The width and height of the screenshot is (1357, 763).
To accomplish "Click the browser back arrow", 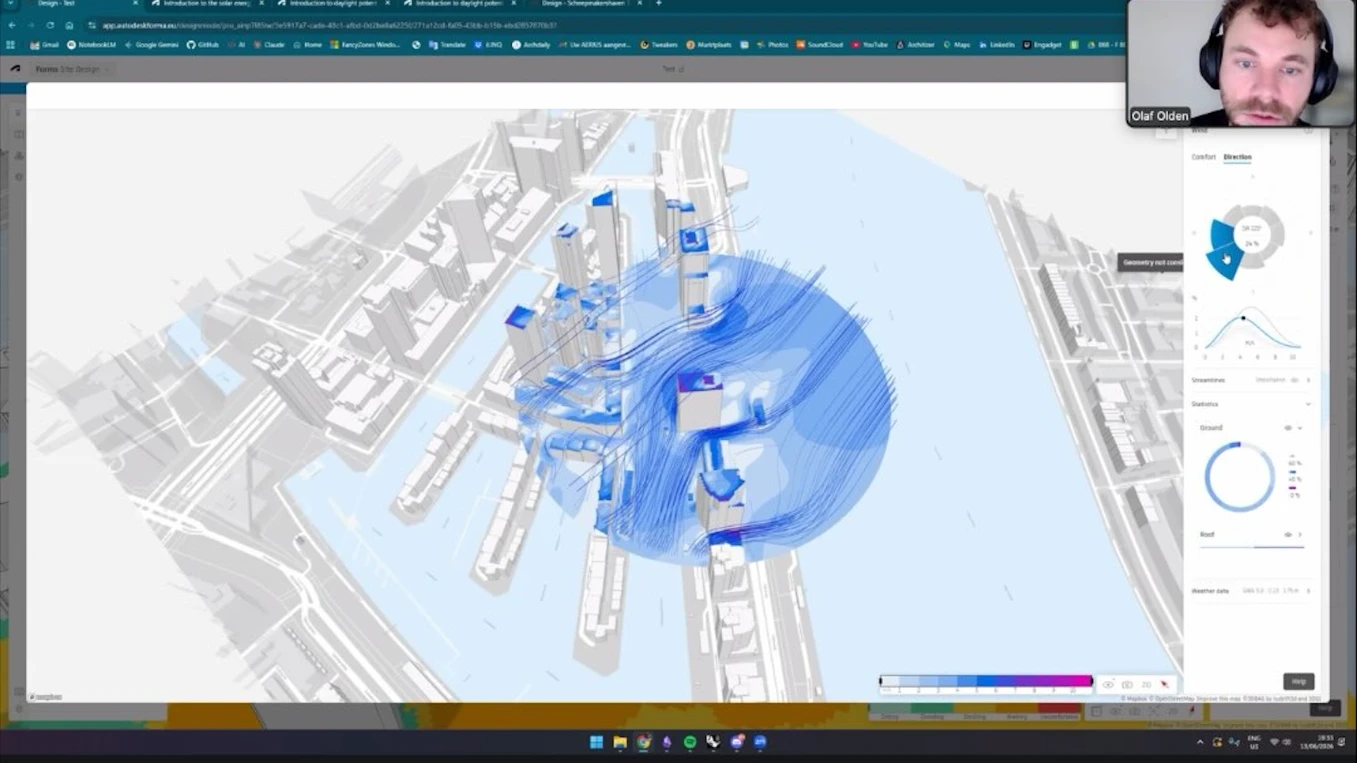I will pyautogui.click(x=12, y=25).
